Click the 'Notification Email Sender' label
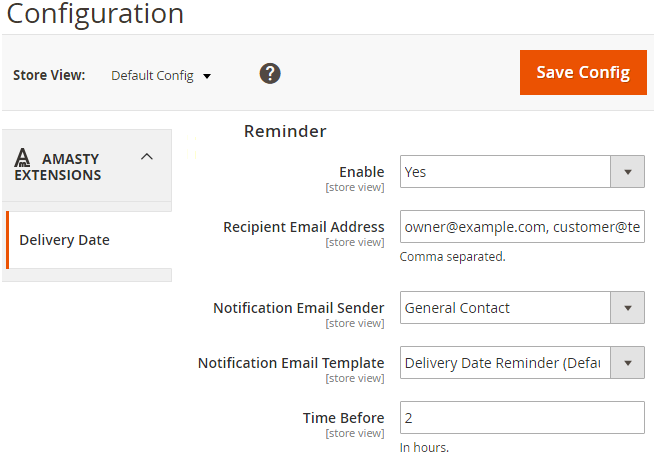 [x=299, y=308]
